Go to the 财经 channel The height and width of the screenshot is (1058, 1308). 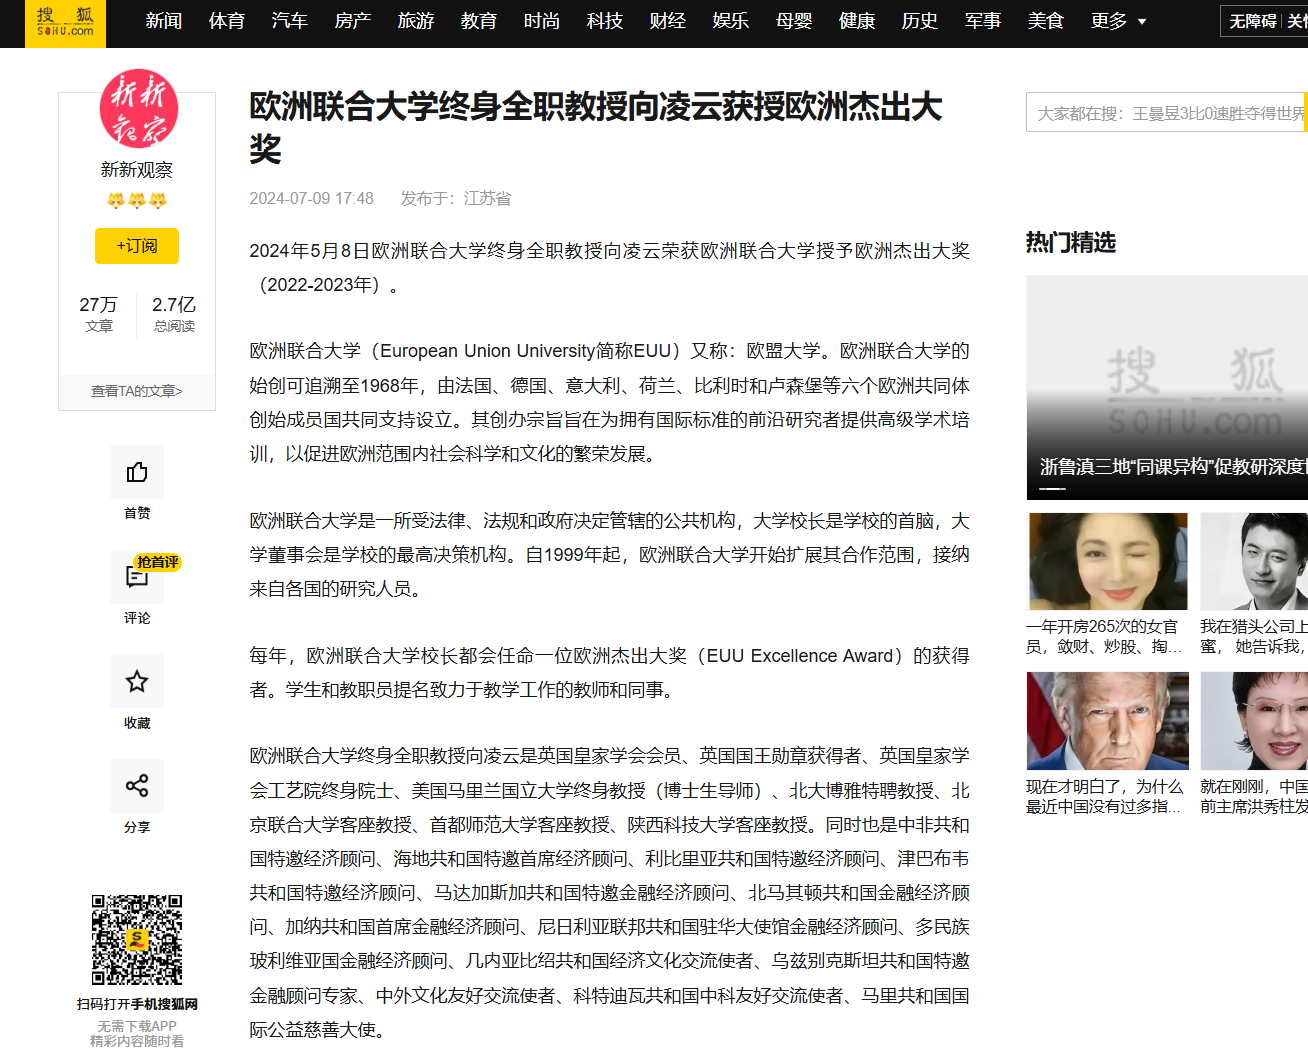coord(667,21)
